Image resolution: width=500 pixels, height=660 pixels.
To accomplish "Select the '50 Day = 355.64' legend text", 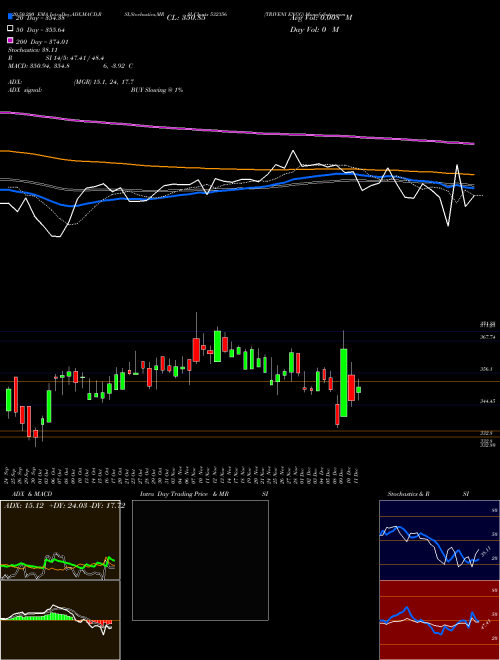I will pyautogui.click(x=40, y=29).
